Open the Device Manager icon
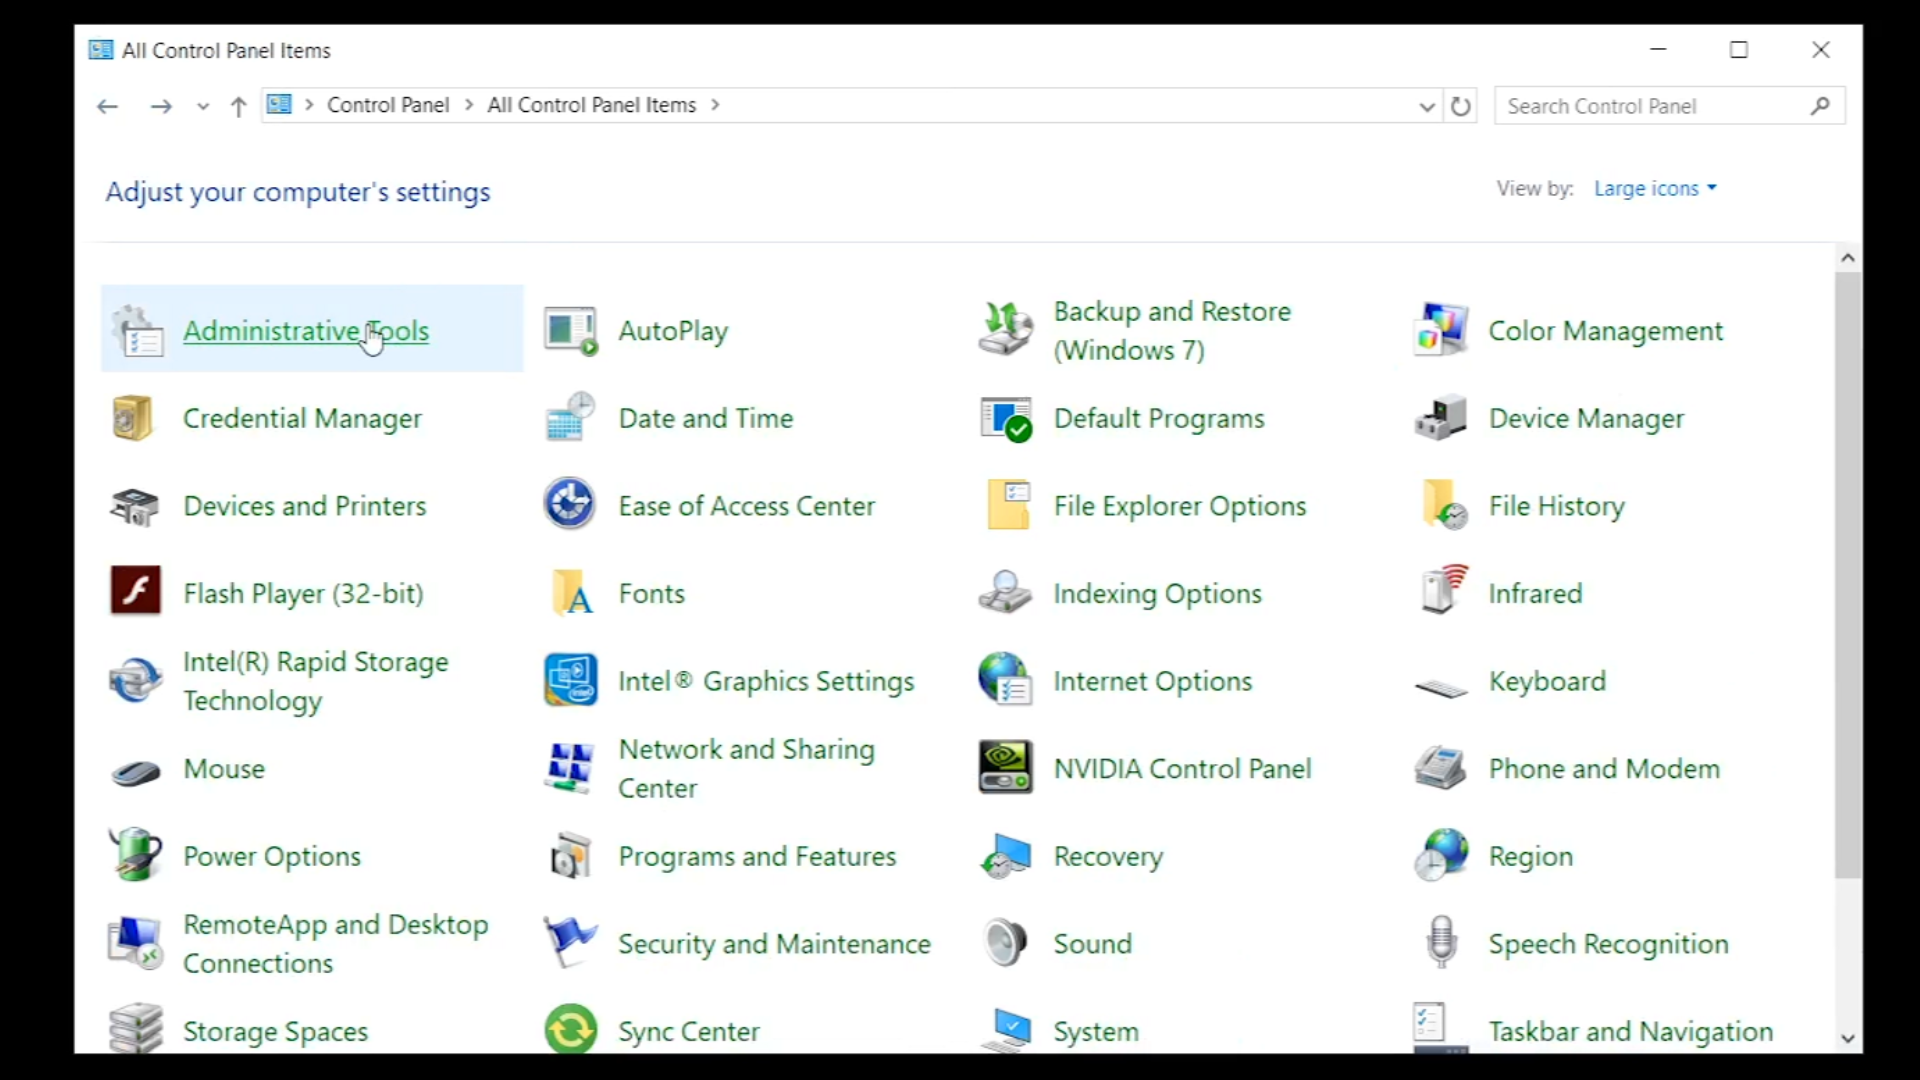The width and height of the screenshot is (1920, 1080). pyautogui.click(x=1440, y=418)
